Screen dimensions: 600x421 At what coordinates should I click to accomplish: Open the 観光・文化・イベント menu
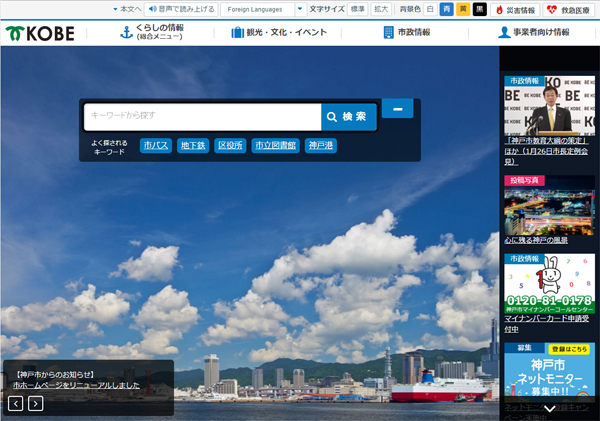279,32
